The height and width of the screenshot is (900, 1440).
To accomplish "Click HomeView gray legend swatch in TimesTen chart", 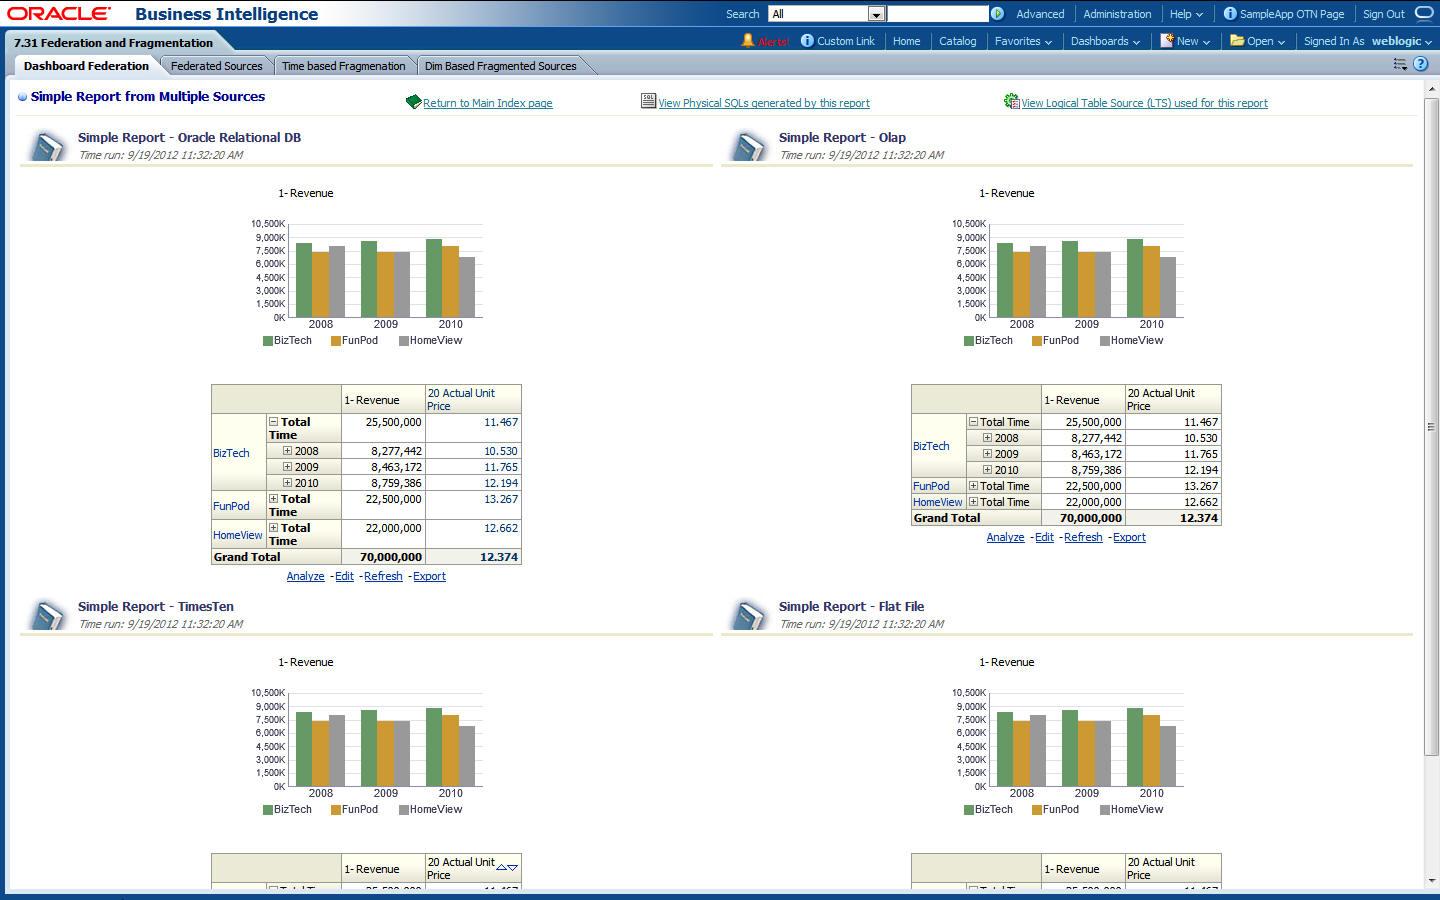I will click(x=404, y=810).
